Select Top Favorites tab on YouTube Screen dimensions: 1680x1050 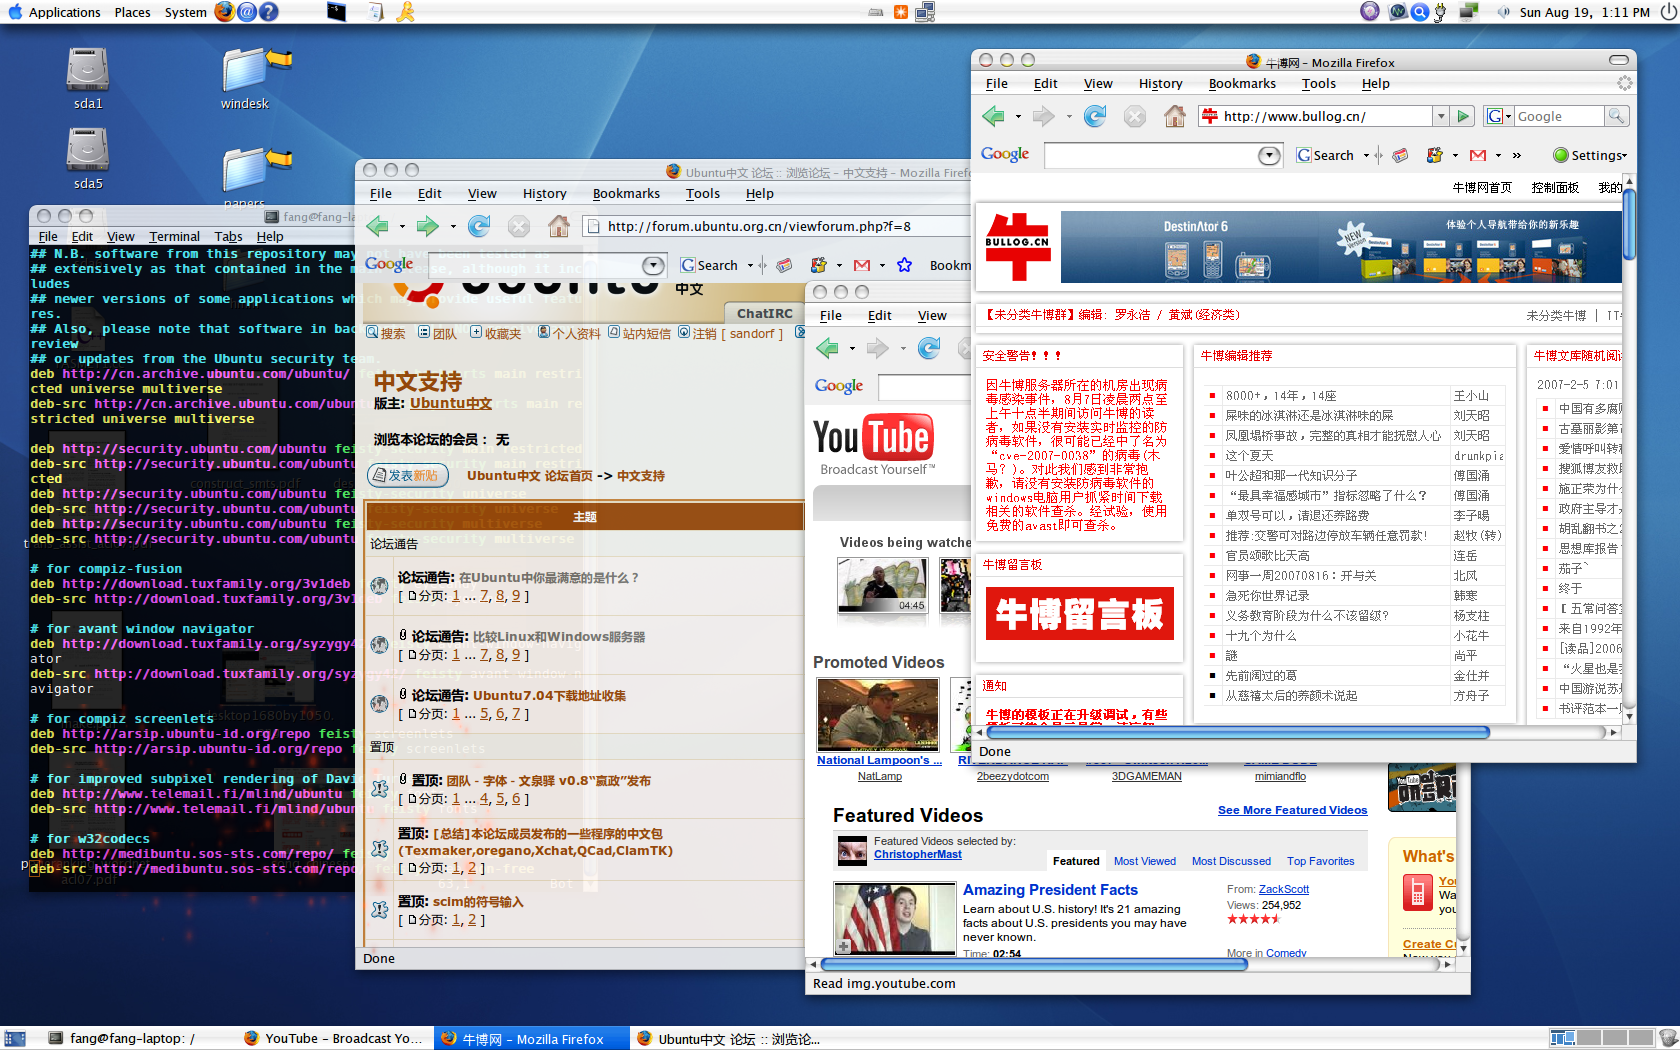point(1320,861)
